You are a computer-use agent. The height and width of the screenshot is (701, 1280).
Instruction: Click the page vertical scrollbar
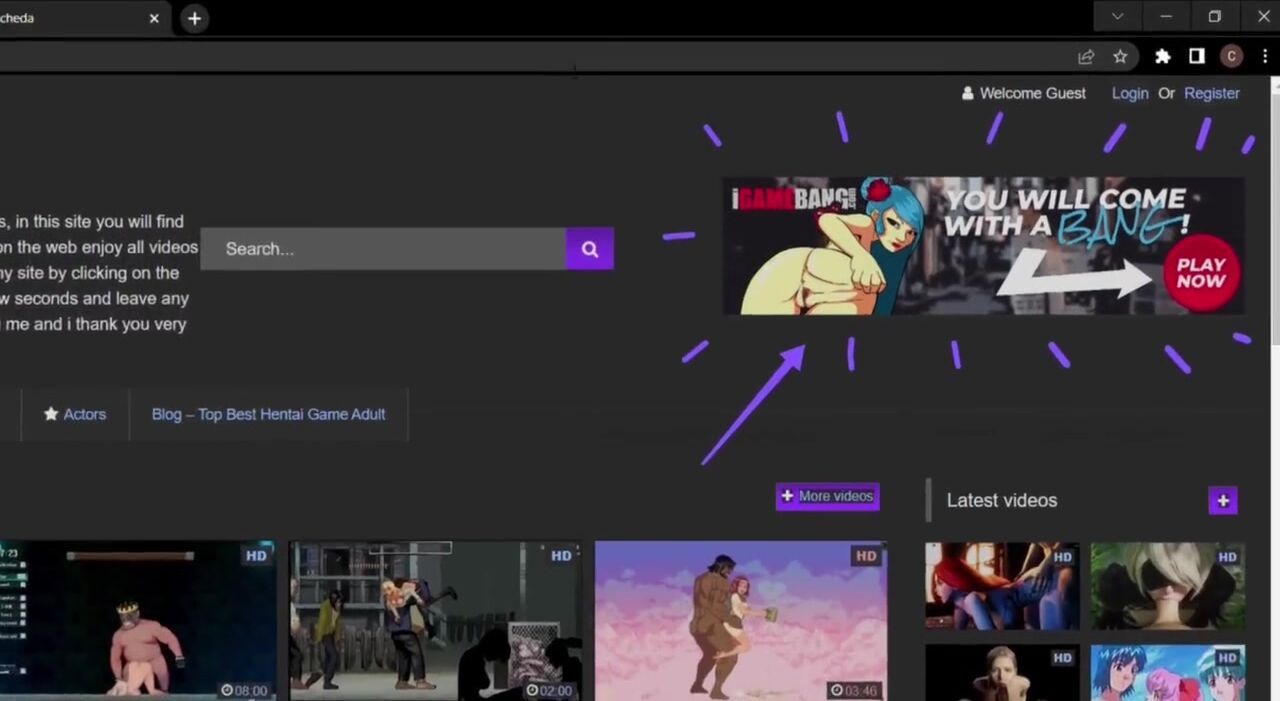(1272, 300)
